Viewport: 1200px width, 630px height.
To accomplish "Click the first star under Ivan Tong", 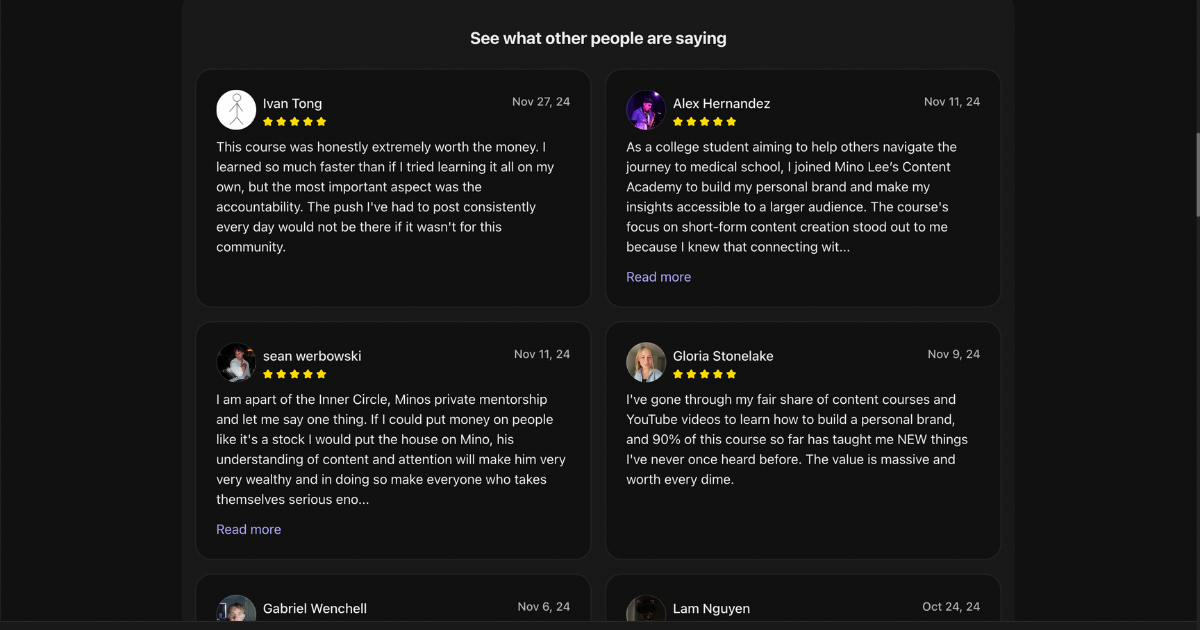I will (x=268, y=121).
